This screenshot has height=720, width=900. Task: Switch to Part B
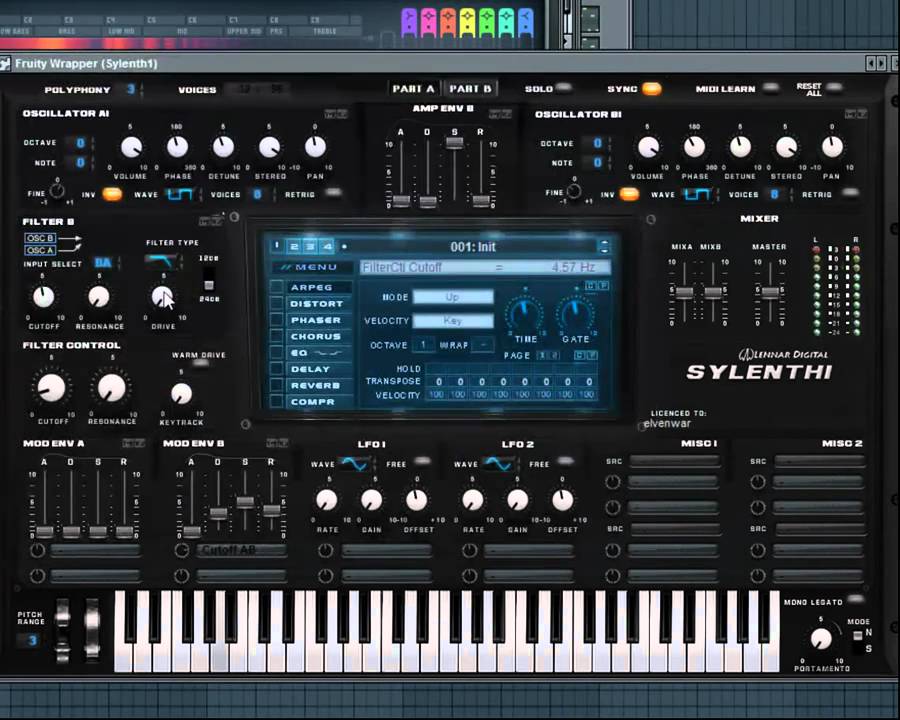(x=471, y=88)
